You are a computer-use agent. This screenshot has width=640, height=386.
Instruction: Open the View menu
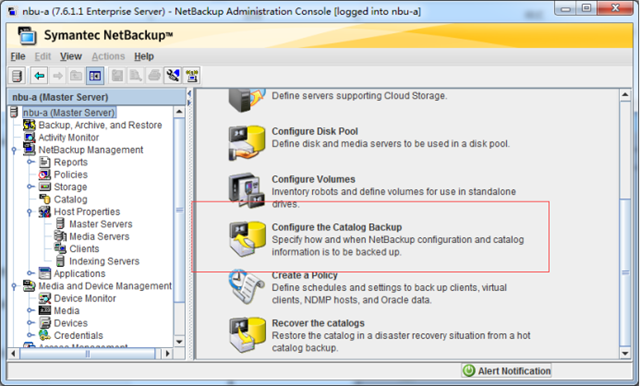(x=71, y=56)
